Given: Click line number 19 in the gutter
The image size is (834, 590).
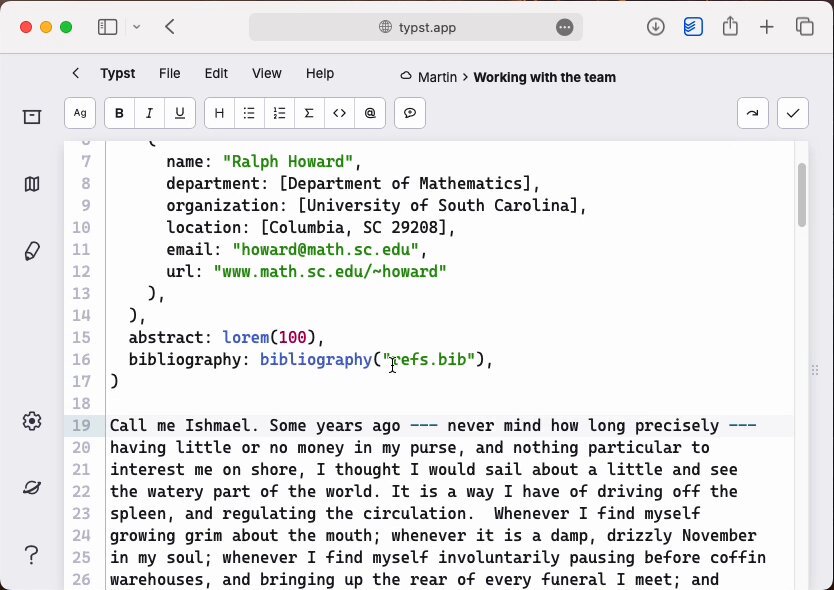Looking at the screenshot, I should tap(81, 425).
